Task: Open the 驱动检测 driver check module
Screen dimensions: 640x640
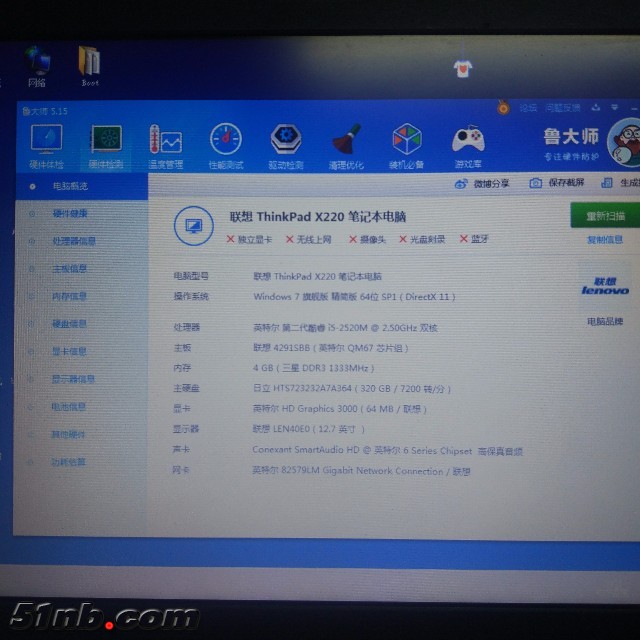Action: (x=286, y=147)
